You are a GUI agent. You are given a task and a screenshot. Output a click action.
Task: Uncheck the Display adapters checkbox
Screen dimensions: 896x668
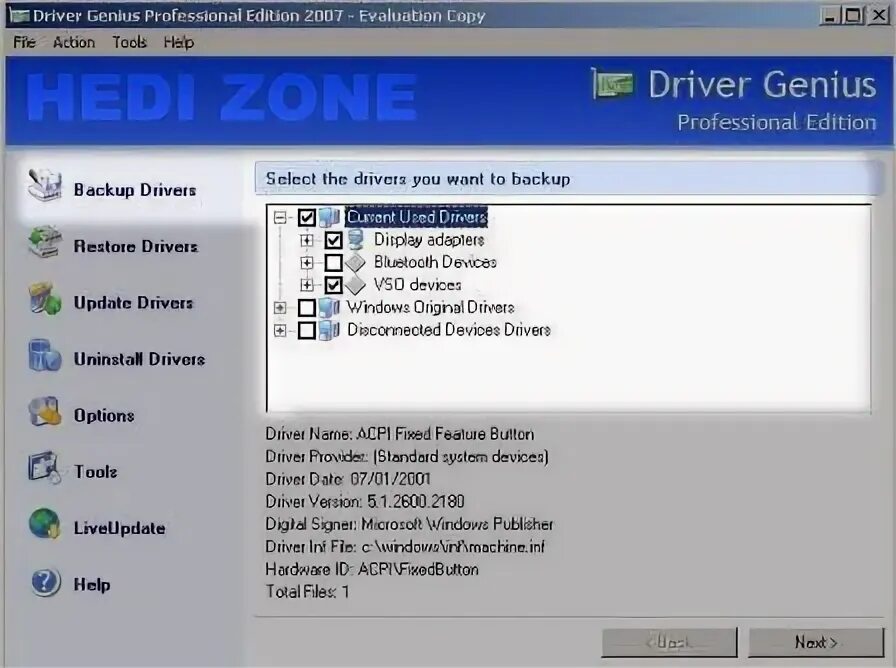pyautogui.click(x=333, y=240)
